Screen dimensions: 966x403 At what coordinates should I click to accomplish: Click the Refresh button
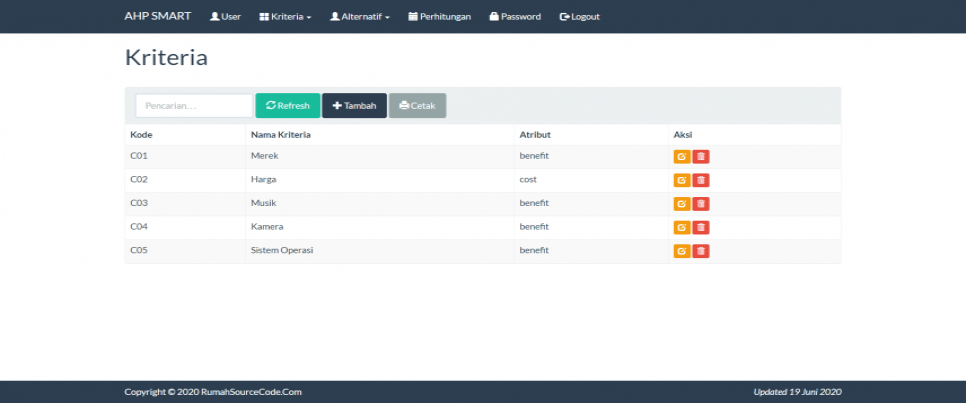[x=288, y=105]
